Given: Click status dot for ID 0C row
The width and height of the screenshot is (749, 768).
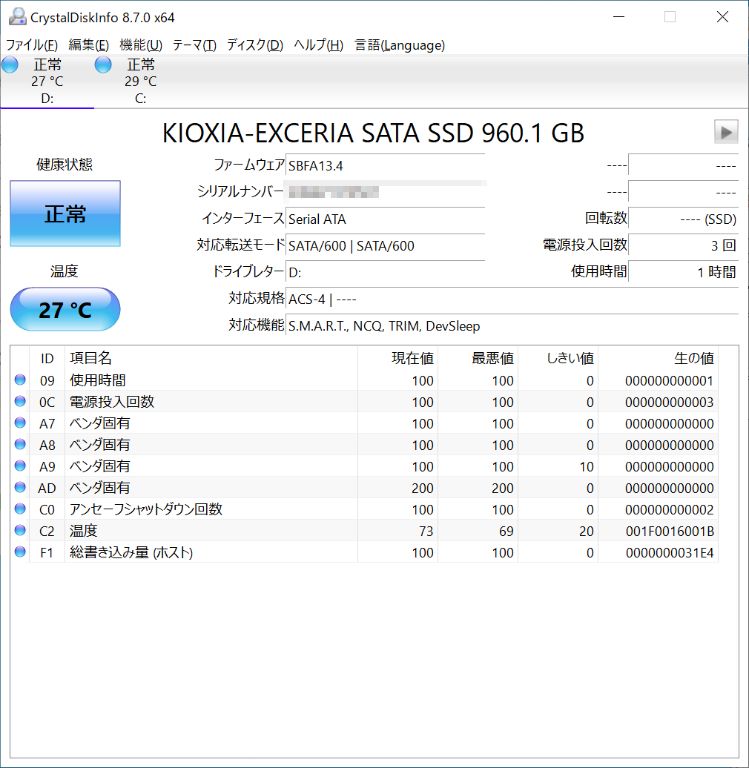Looking at the screenshot, I should [20, 401].
